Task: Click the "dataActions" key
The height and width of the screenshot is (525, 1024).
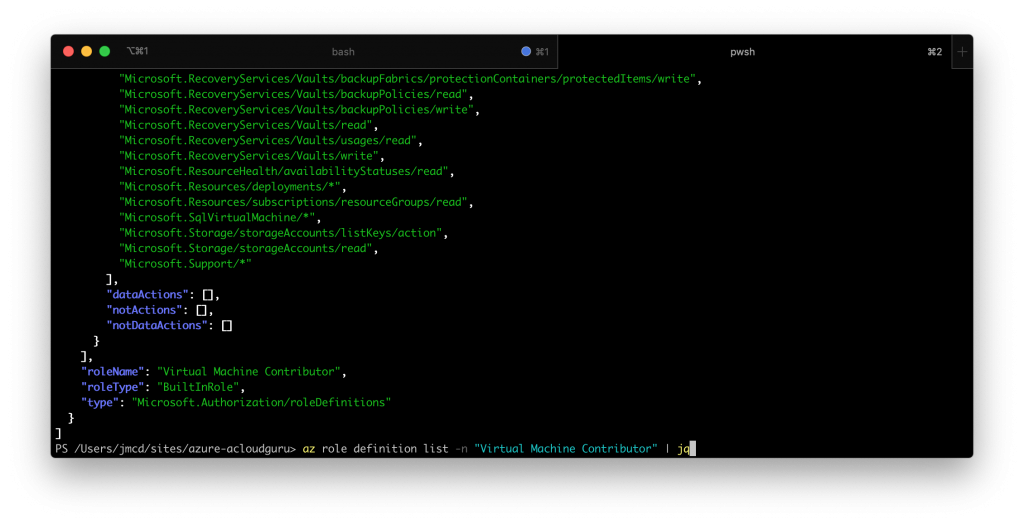Action: click(150, 295)
